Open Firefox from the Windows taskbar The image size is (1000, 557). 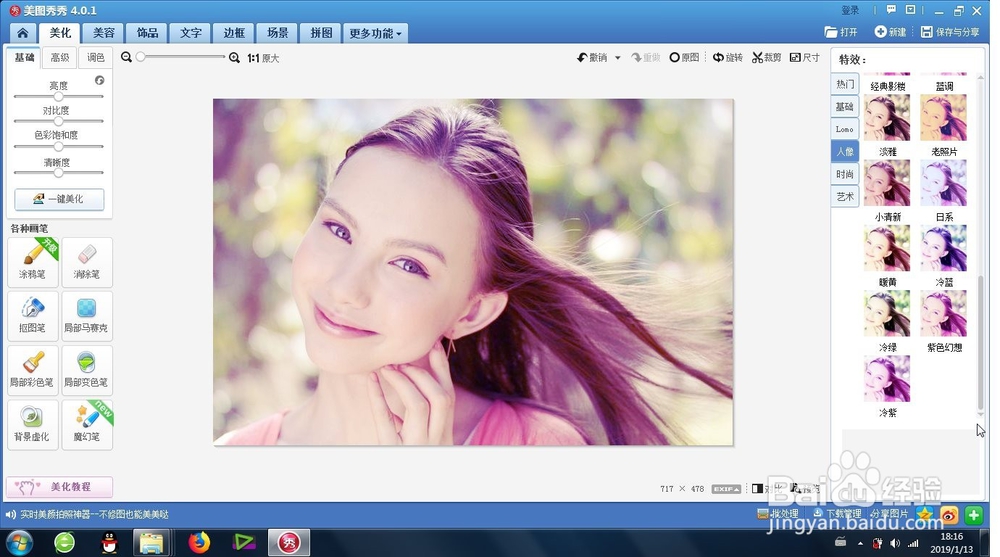coord(200,543)
